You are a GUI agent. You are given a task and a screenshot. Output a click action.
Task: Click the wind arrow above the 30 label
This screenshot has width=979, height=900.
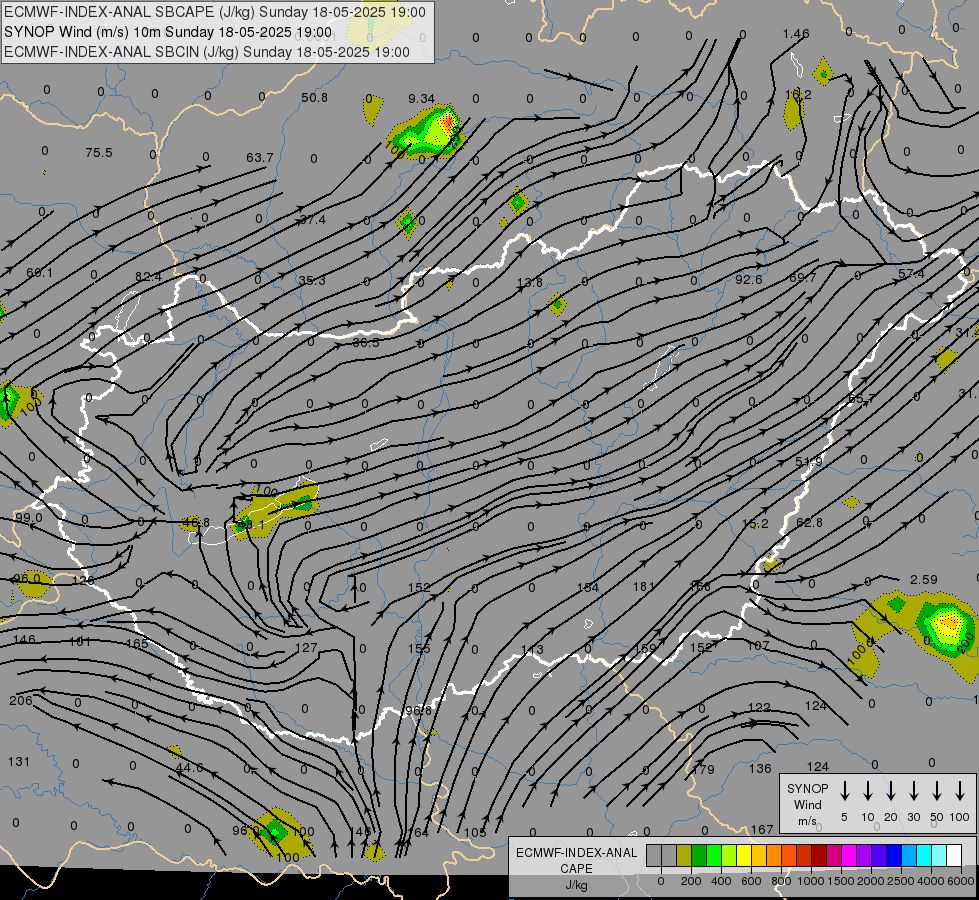click(x=913, y=790)
